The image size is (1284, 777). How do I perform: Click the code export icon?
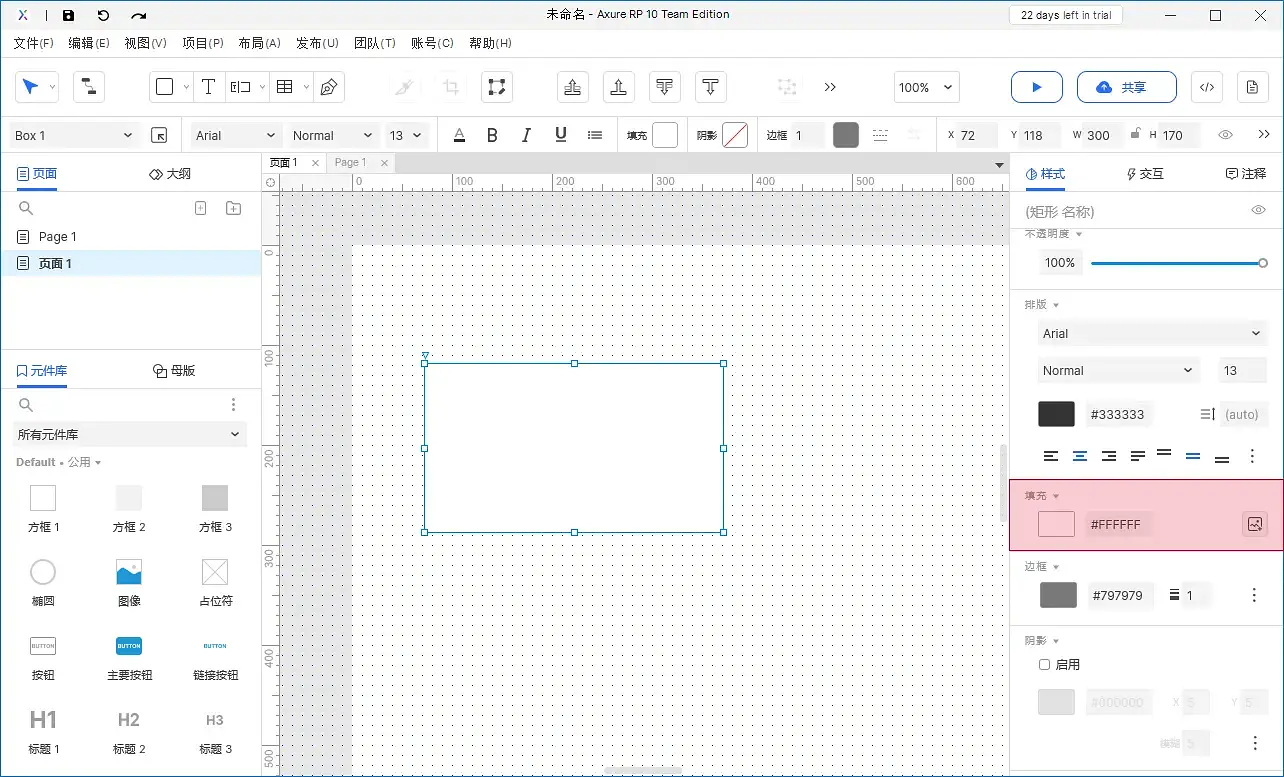click(x=1207, y=87)
